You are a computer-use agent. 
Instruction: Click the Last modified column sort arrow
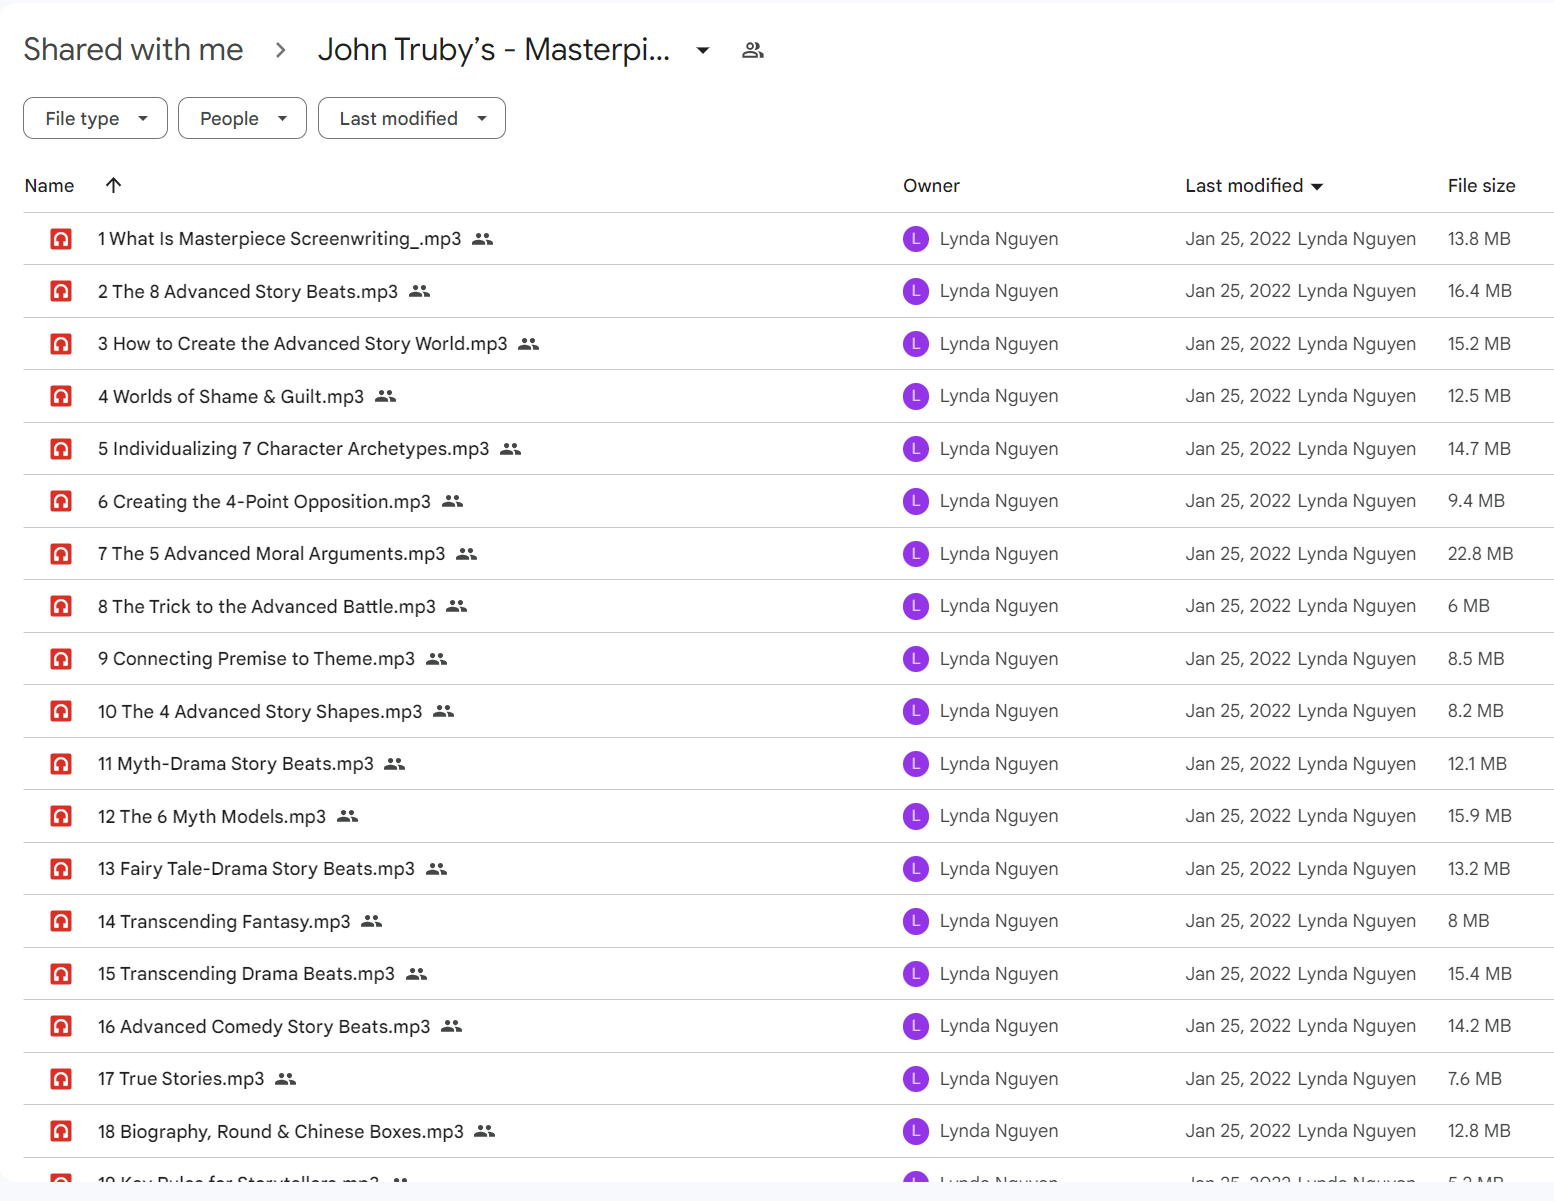pos(1317,186)
